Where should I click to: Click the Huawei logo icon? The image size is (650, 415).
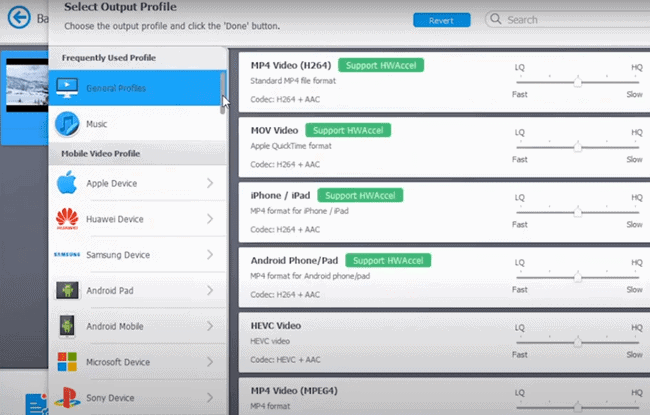[67, 219]
